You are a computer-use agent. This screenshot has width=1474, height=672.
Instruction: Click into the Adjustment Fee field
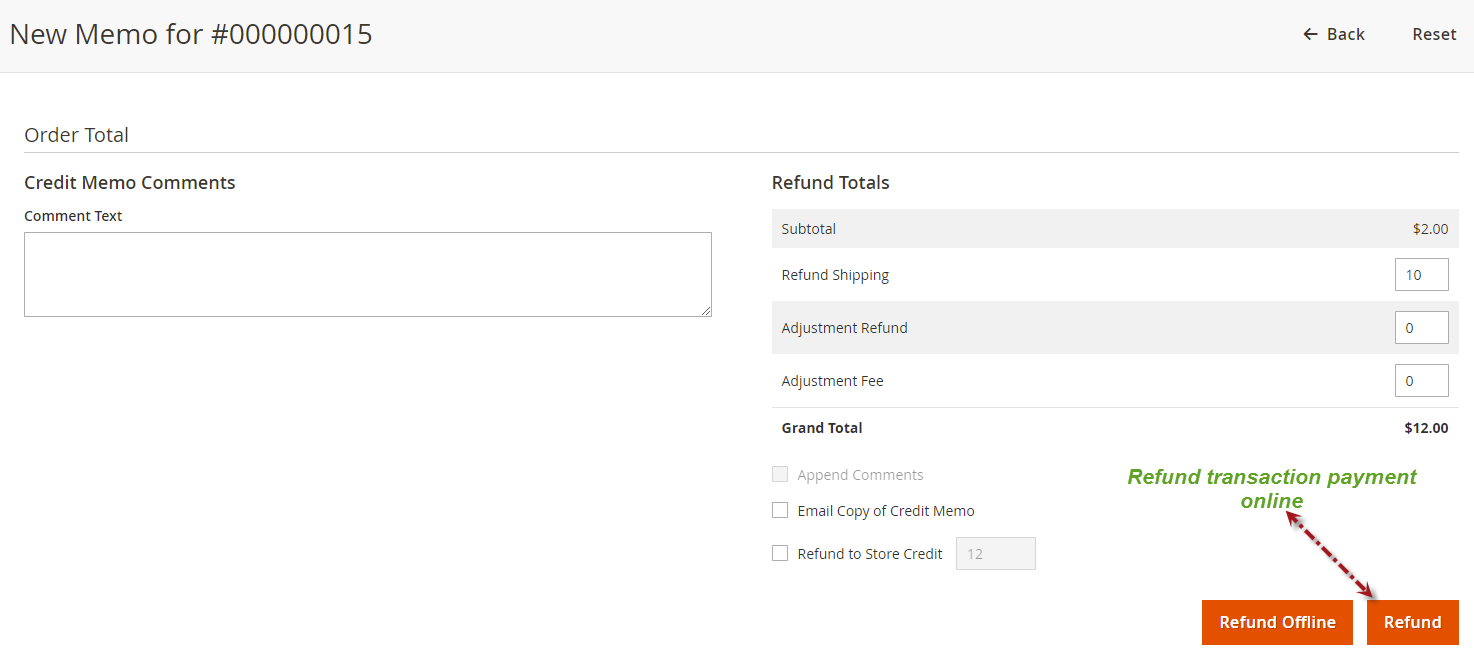(1421, 381)
